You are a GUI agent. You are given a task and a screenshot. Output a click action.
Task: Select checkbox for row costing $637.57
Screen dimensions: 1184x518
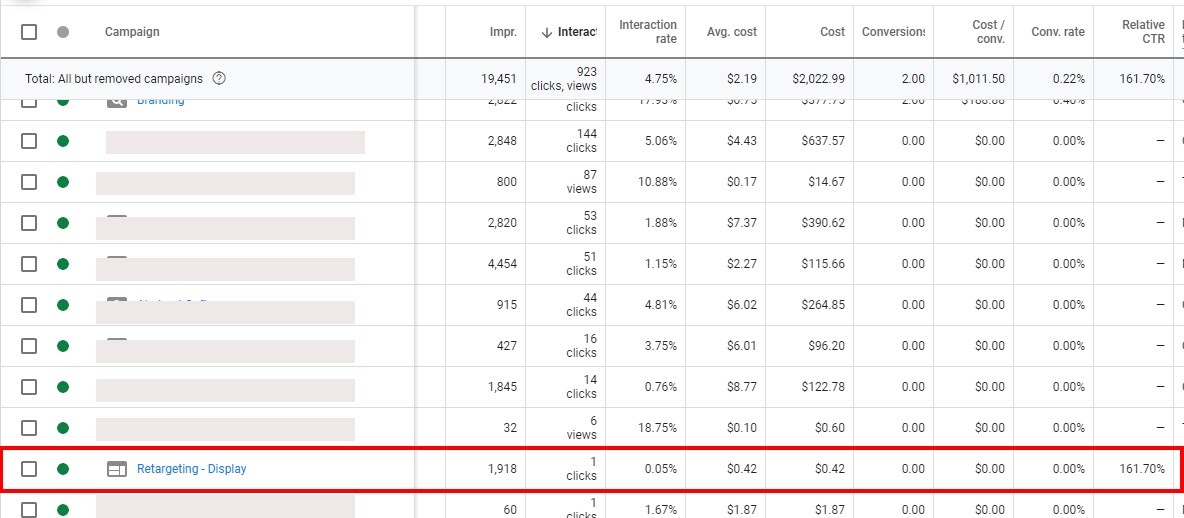pyautogui.click(x=29, y=141)
